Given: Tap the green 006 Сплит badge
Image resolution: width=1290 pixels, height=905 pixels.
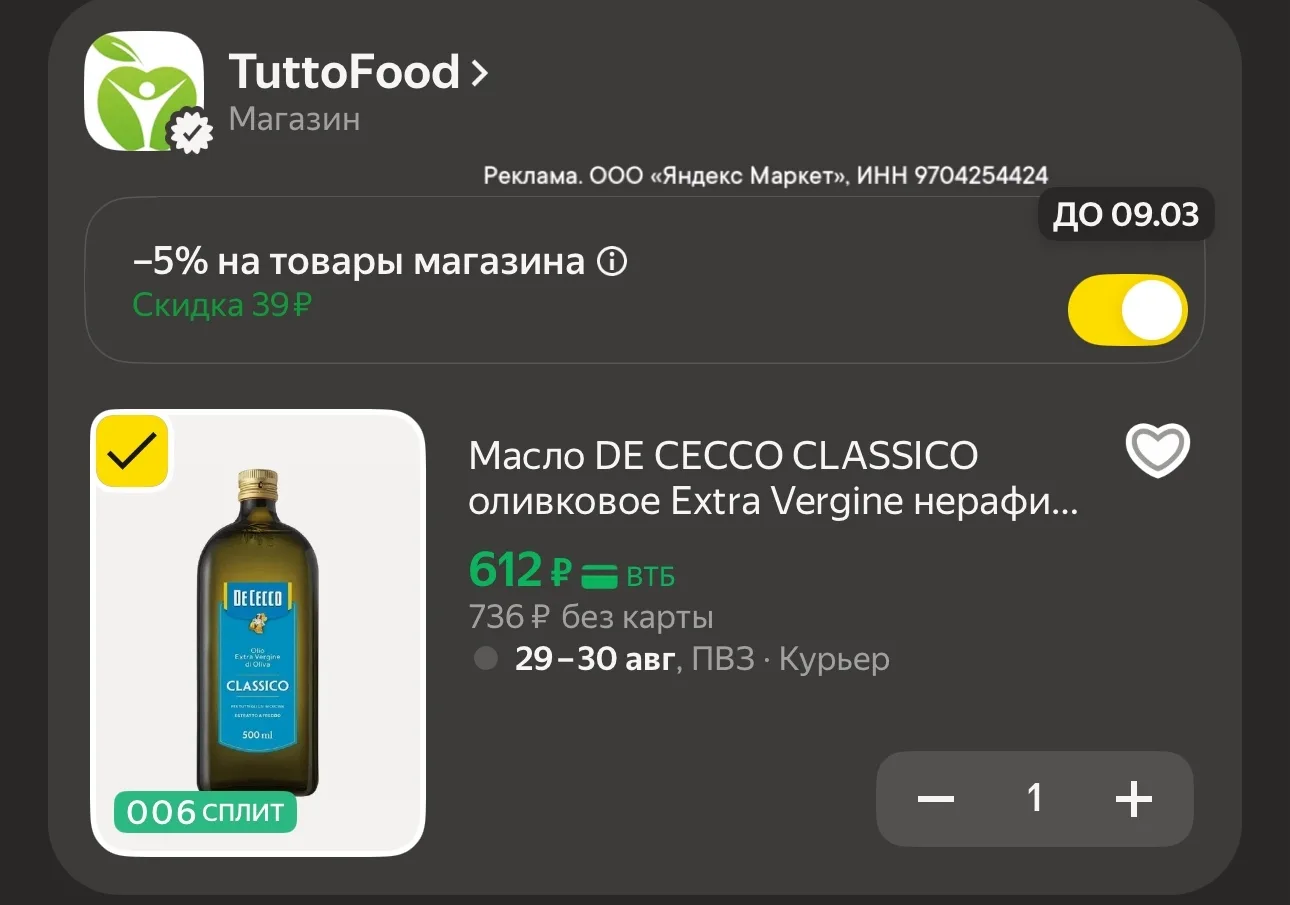Looking at the screenshot, I should (205, 812).
